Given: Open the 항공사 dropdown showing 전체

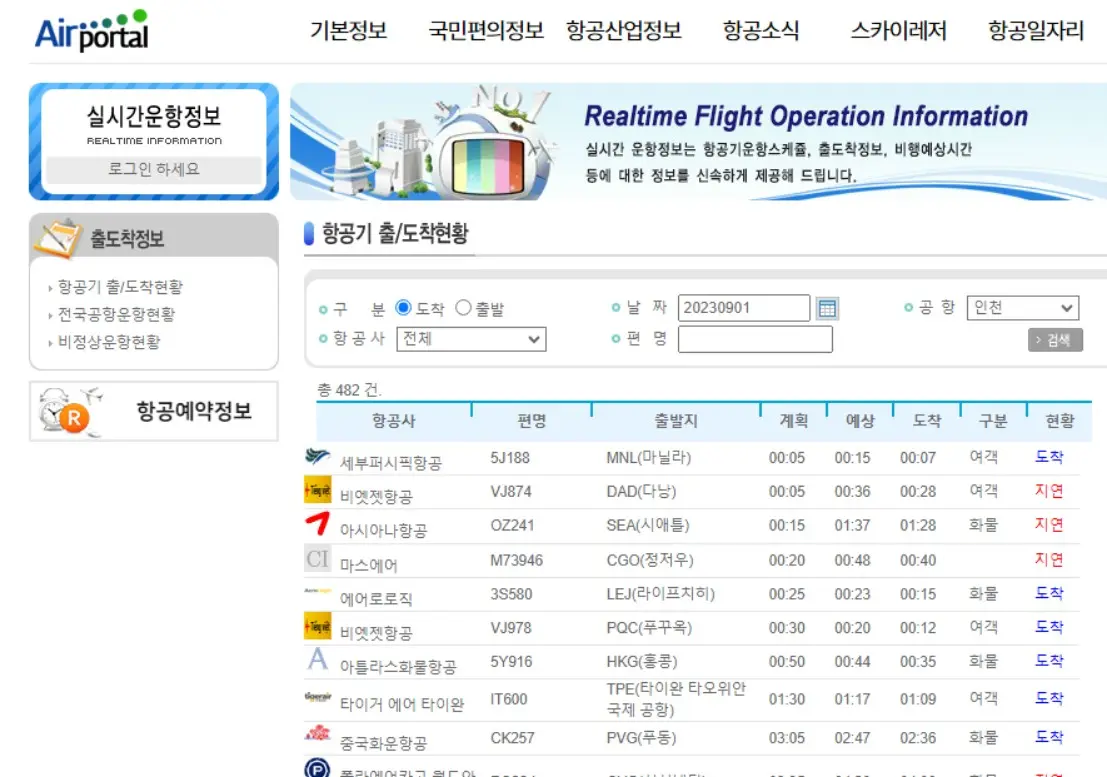Looking at the screenshot, I should pos(470,339).
